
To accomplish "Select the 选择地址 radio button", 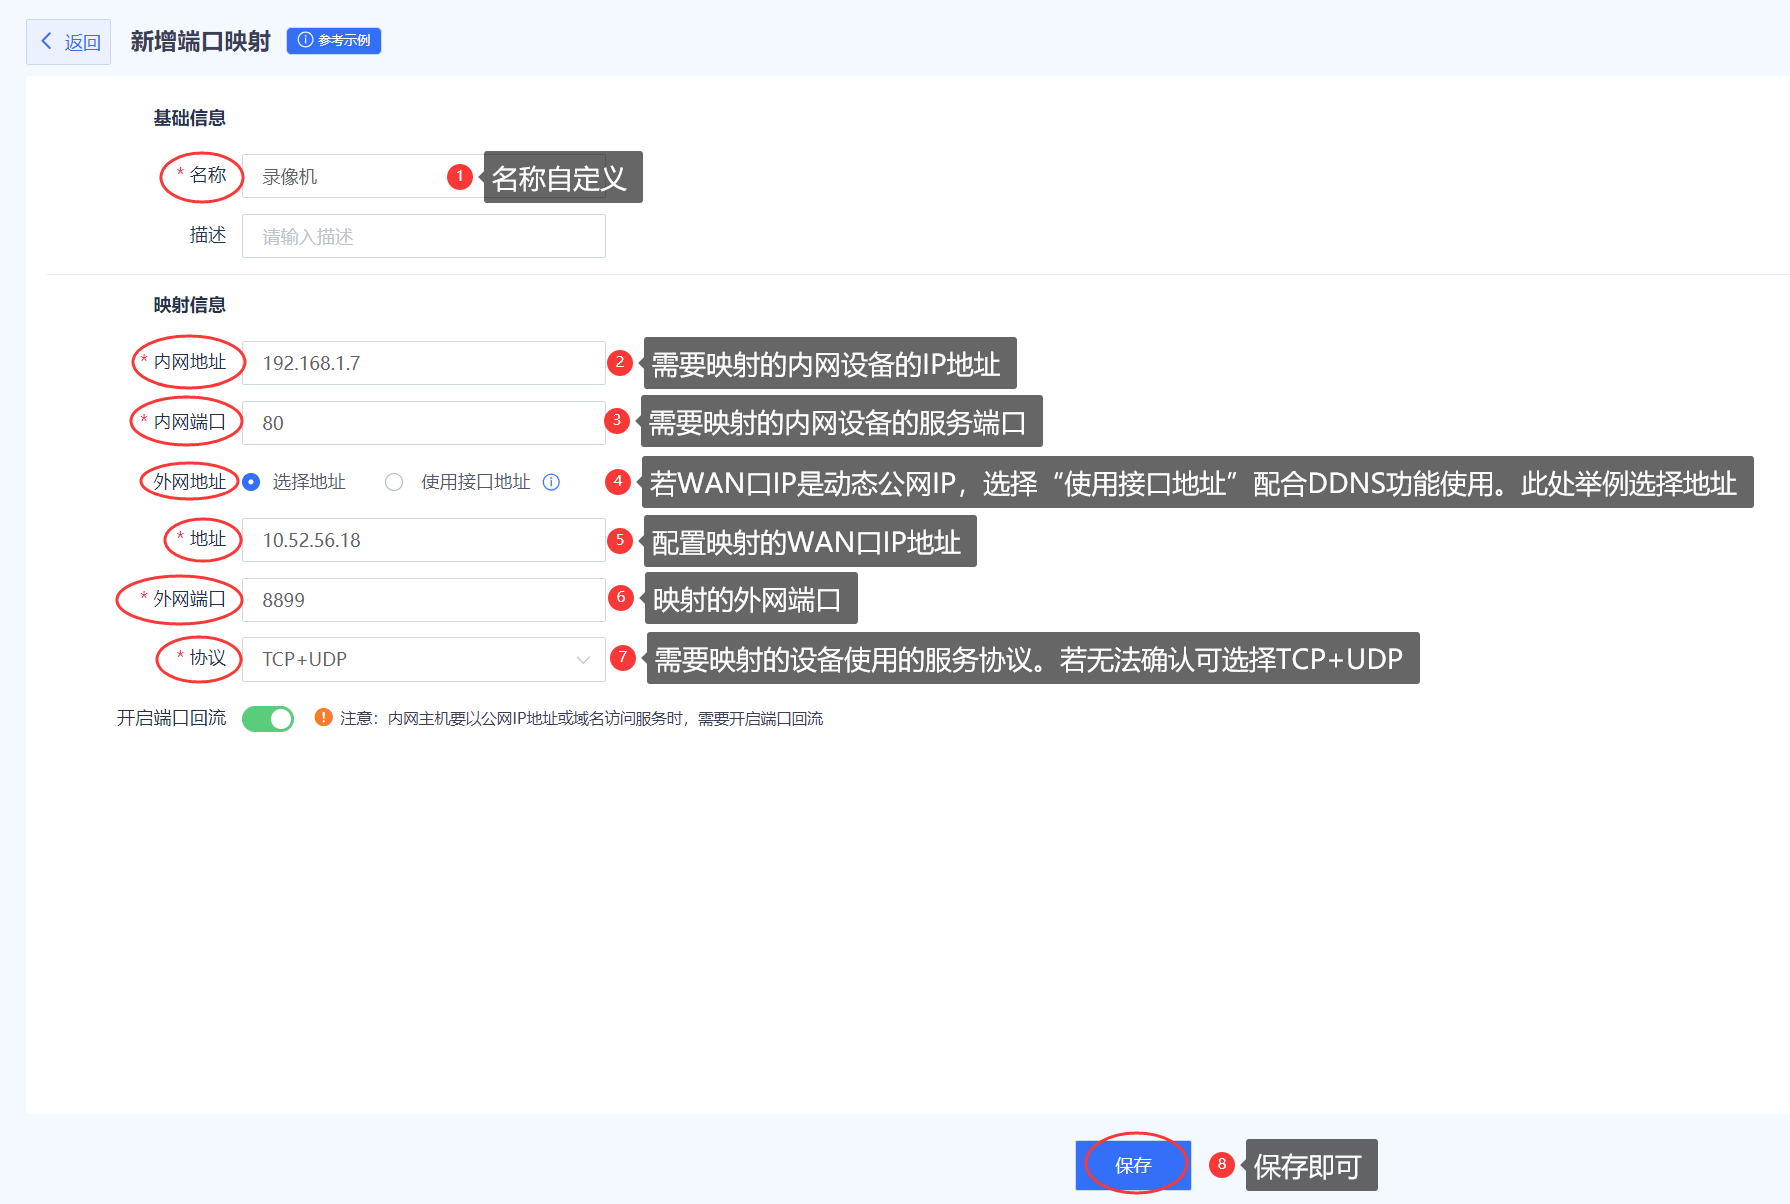I will click(252, 482).
